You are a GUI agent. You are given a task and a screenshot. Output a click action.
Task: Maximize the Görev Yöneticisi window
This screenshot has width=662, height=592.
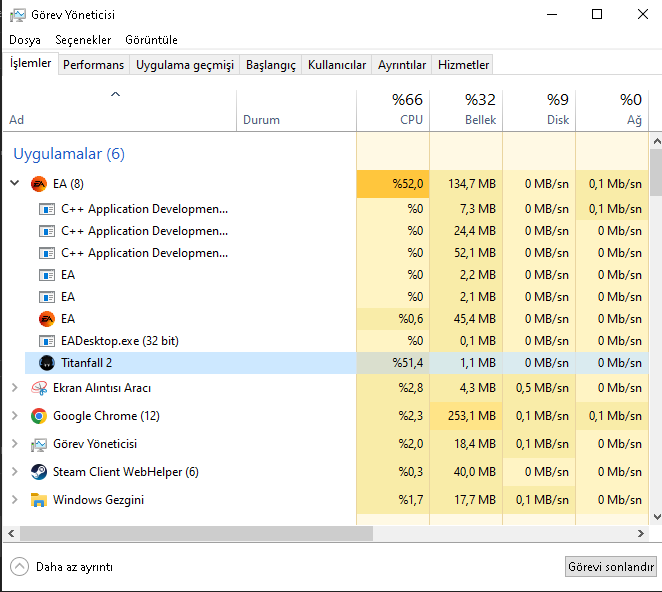(597, 14)
